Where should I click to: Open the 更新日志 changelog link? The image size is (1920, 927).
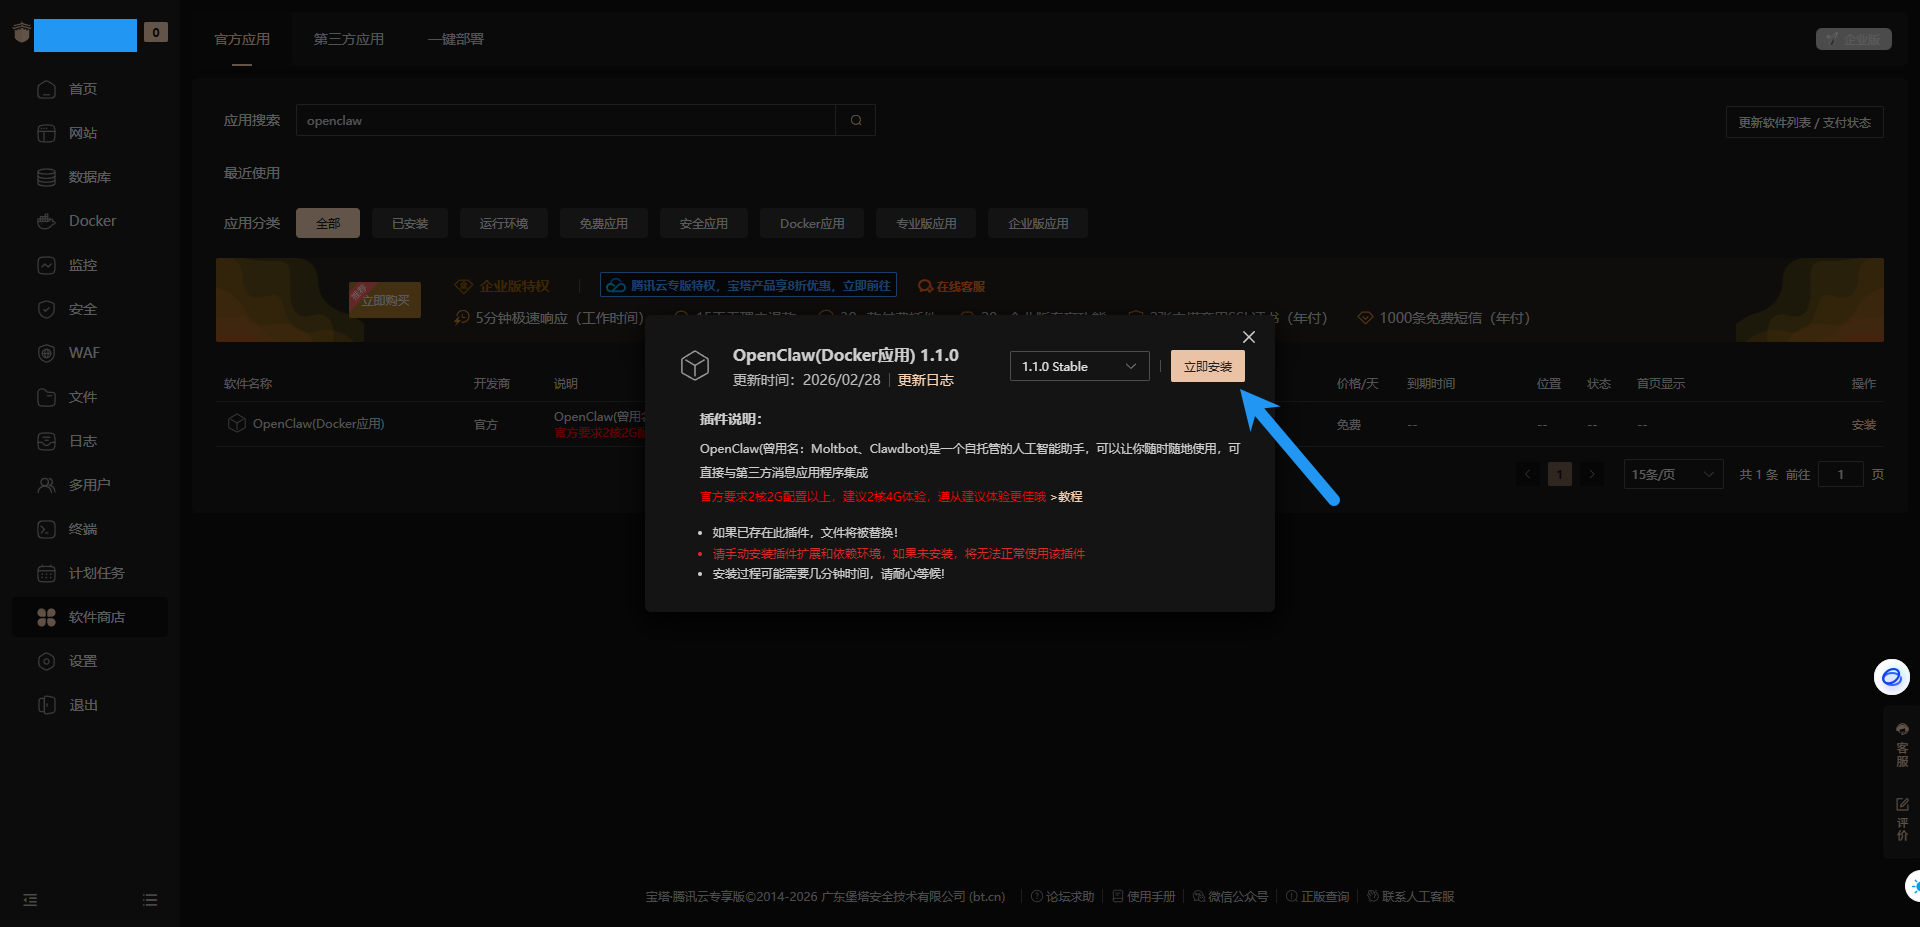(x=925, y=380)
